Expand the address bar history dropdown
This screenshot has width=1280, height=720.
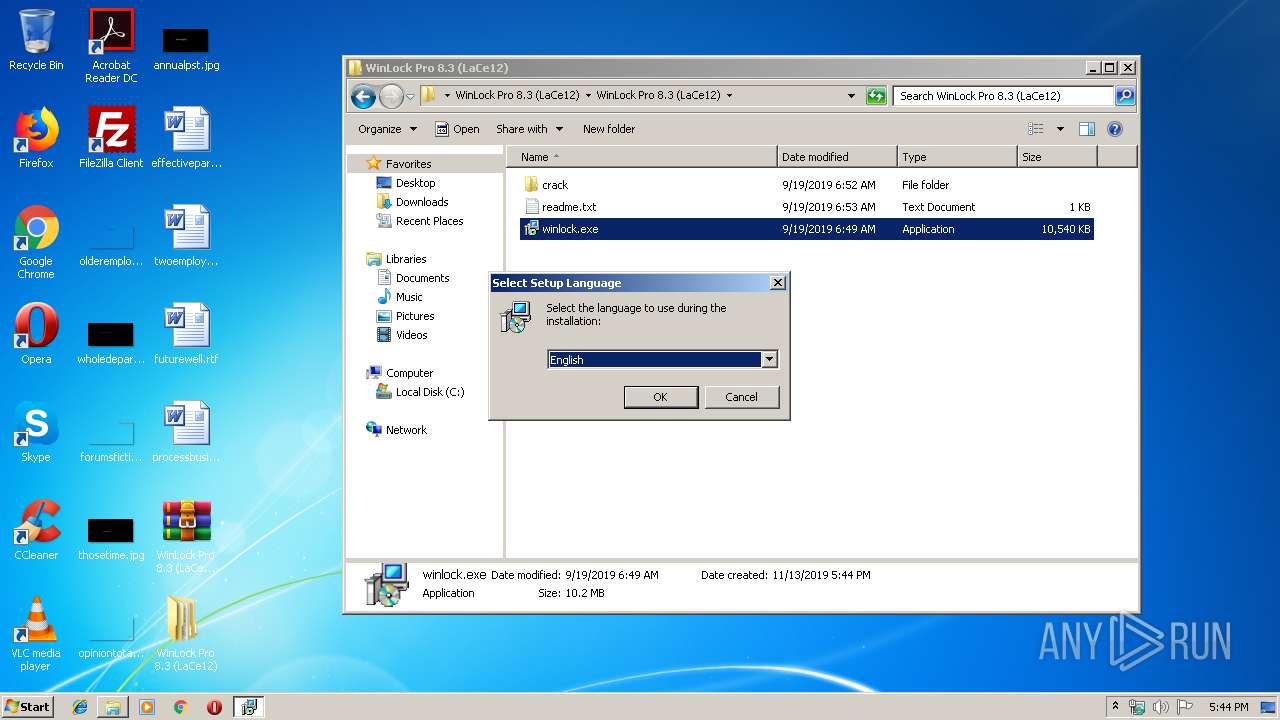pyautogui.click(x=851, y=96)
